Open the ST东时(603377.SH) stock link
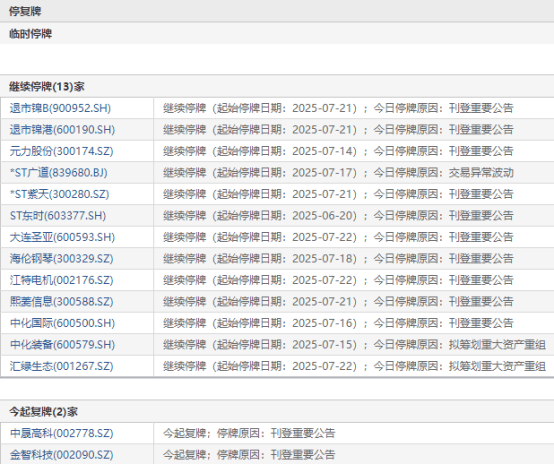 click(58, 216)
